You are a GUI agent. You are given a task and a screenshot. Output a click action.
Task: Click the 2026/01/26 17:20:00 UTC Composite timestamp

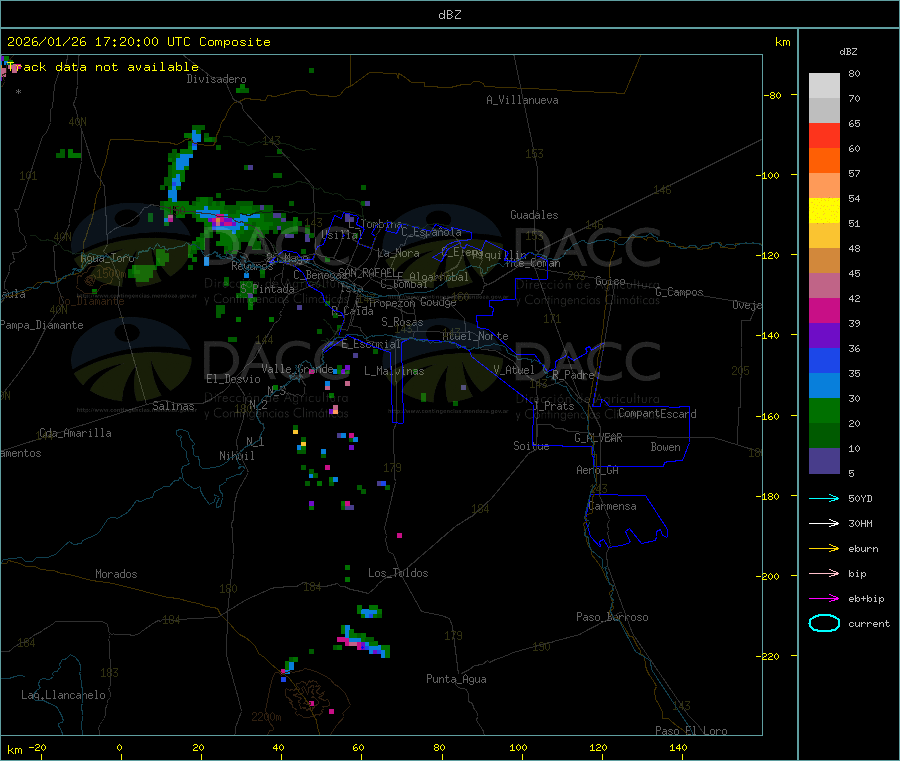pyautogui.click(x=138, y=42)
